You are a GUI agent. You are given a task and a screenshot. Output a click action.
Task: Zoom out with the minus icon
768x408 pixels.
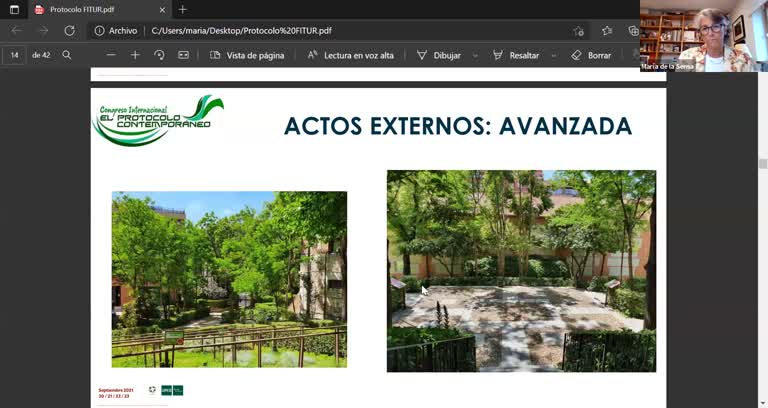click(111, 55)
